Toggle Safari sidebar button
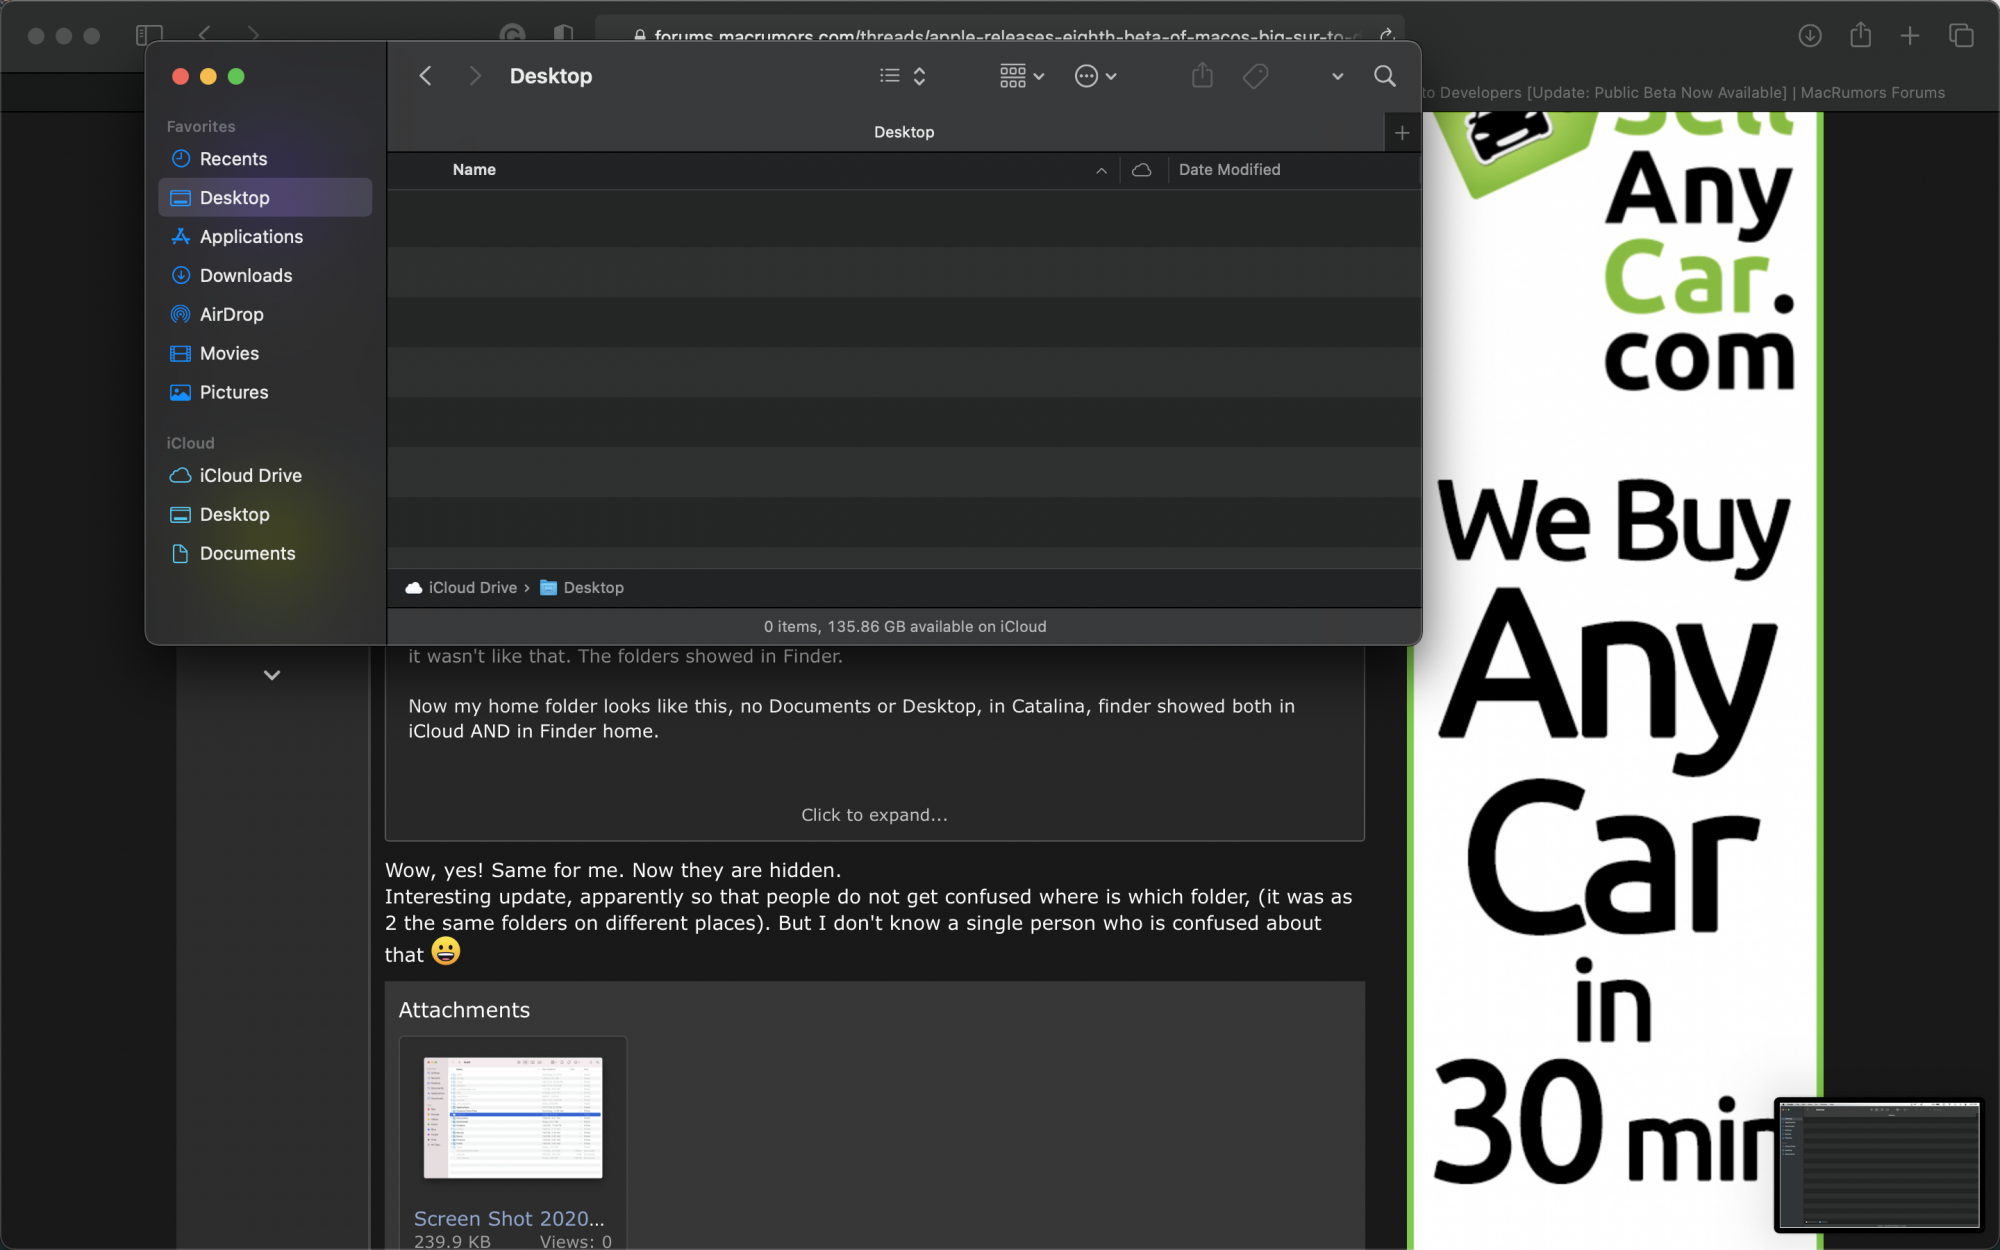This screenshot has height=1250, width=2000. [x=149, y=35]
